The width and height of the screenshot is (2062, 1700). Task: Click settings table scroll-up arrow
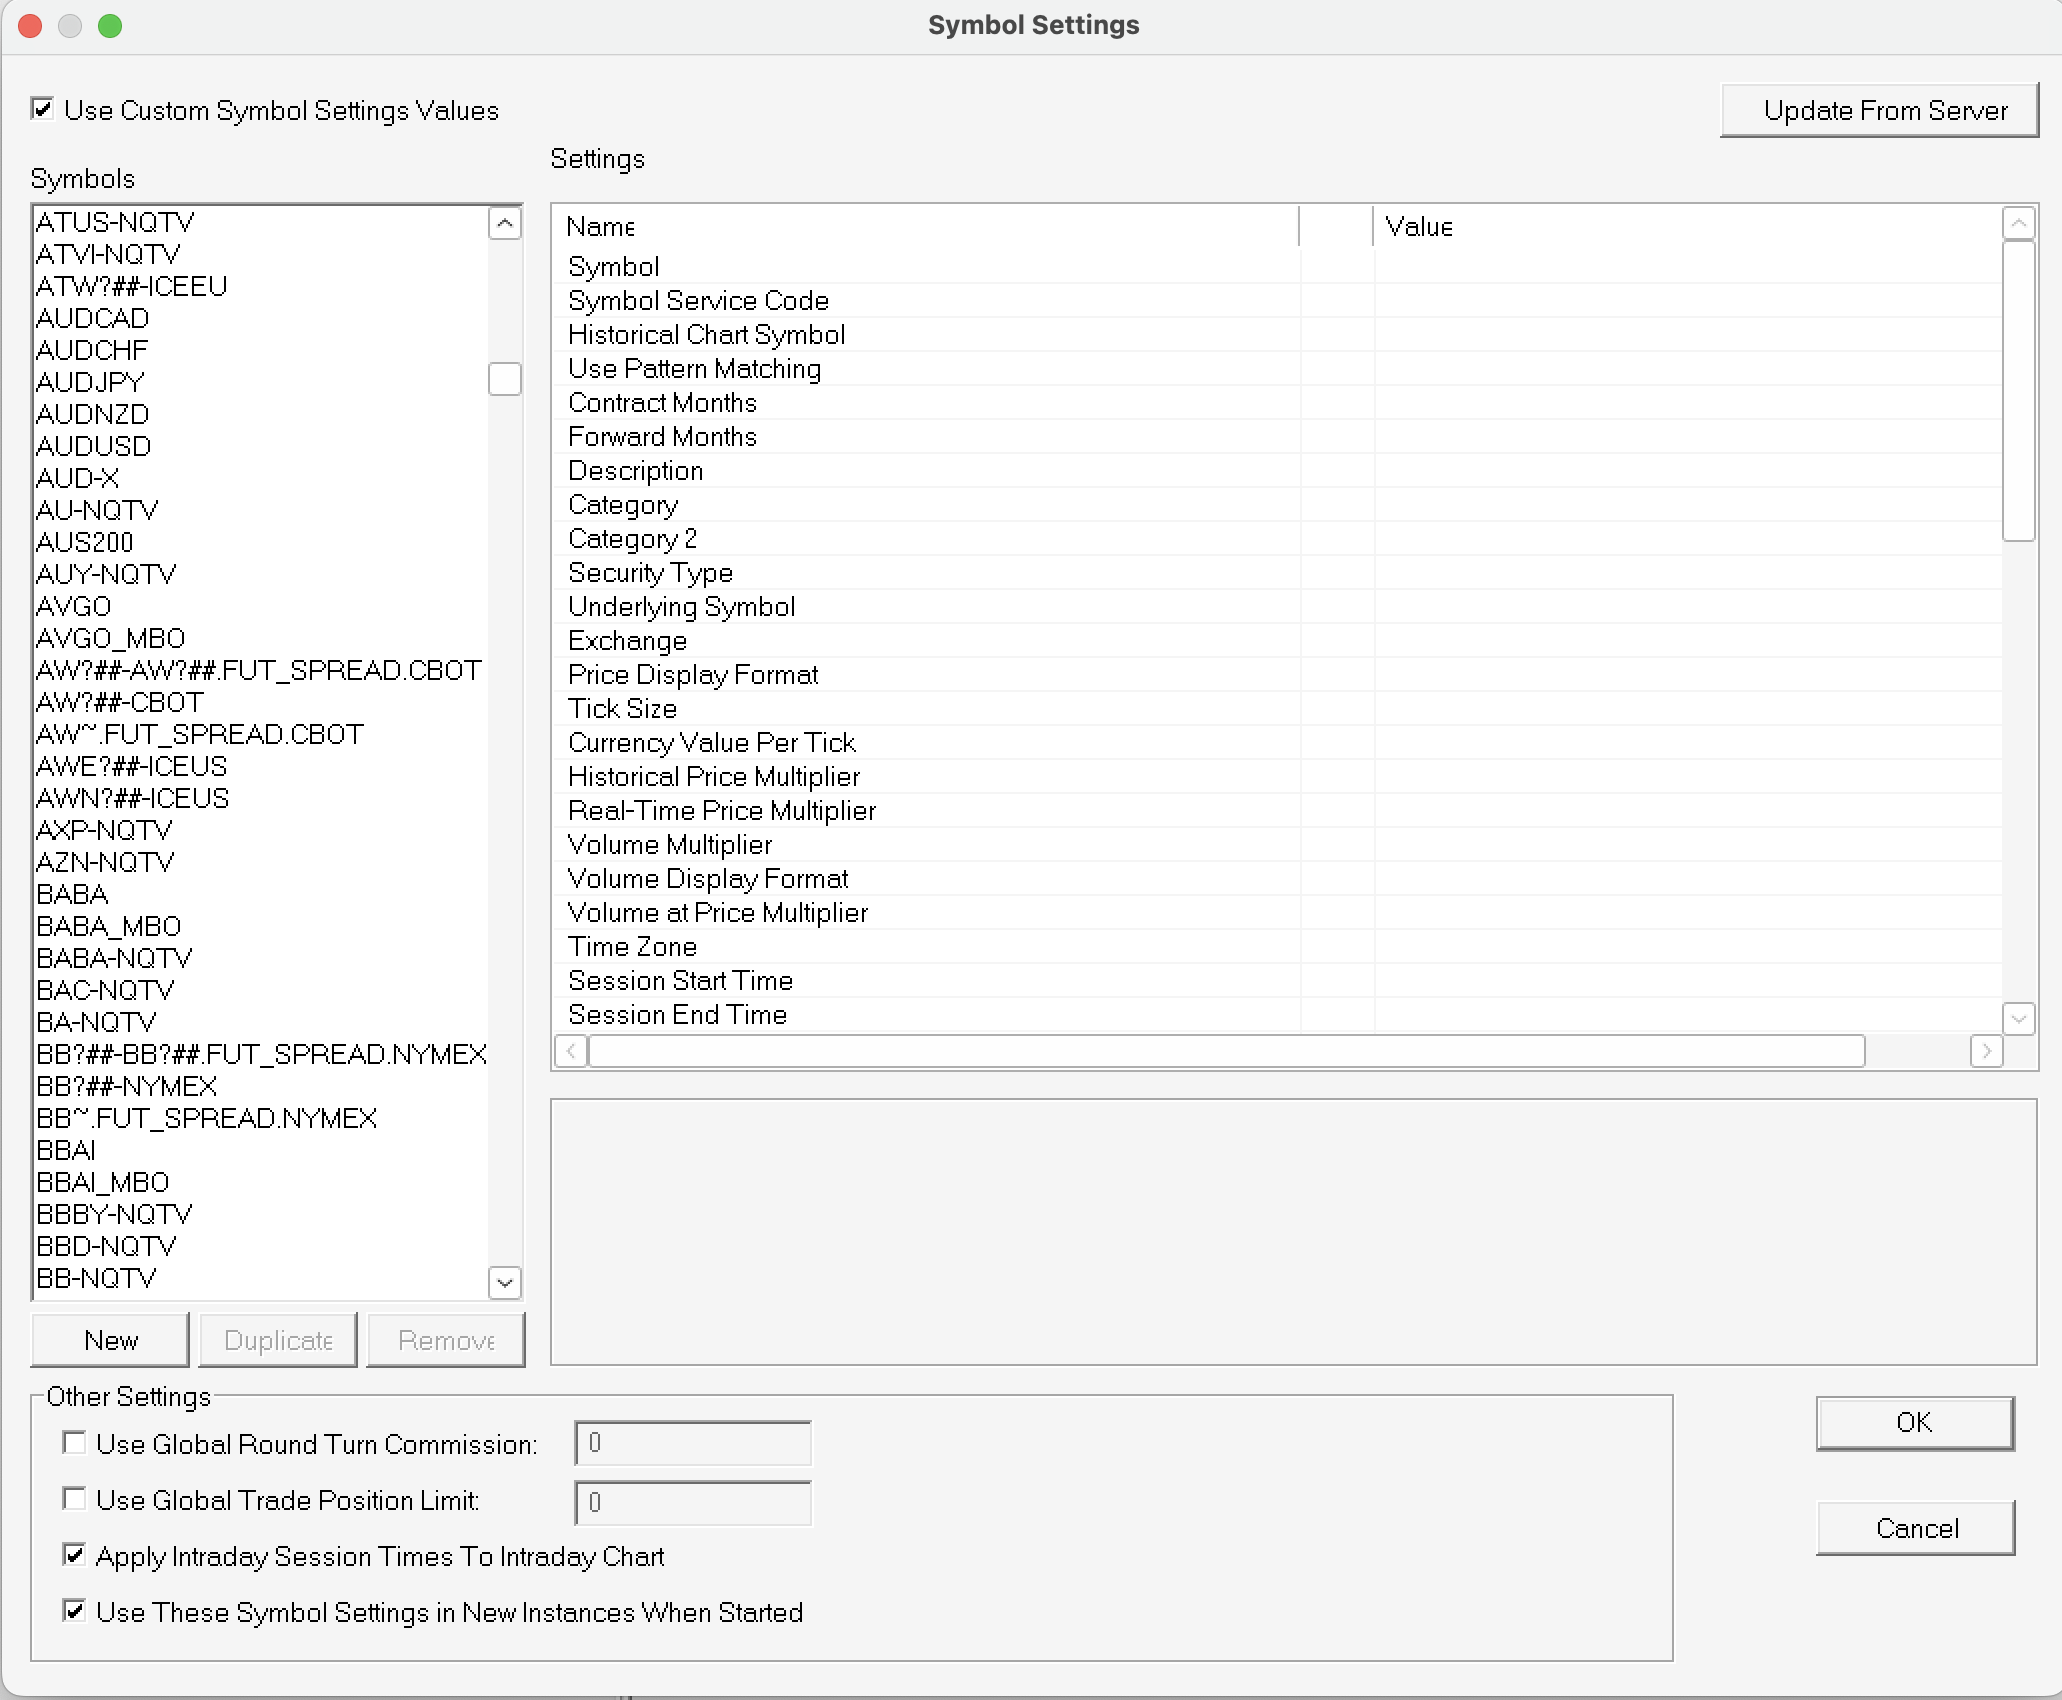[2018, 223]
